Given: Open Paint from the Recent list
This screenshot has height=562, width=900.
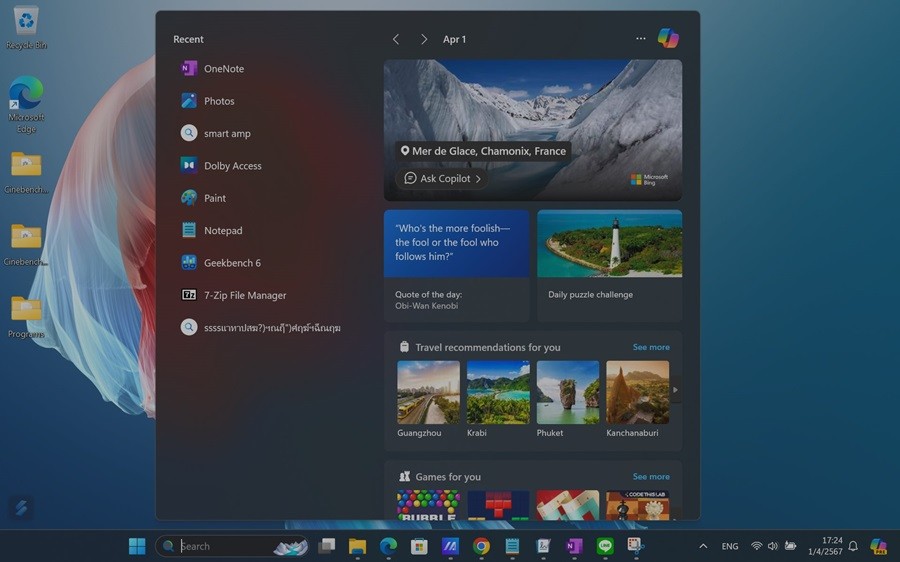Looking at the screenshot, I should 215,198.
